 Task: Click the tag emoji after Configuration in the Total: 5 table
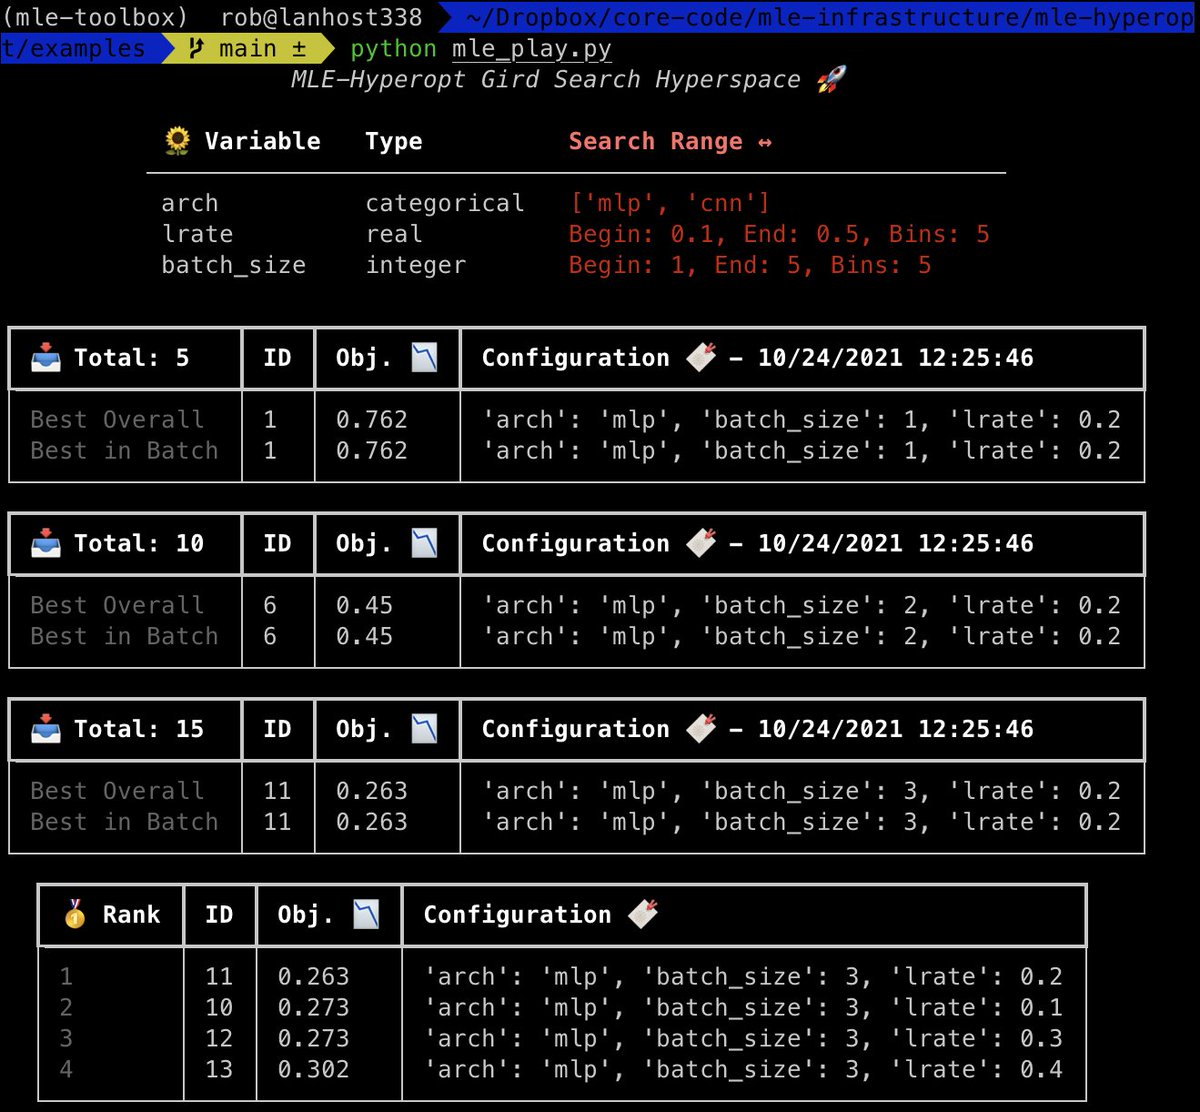tap(701, 358)
